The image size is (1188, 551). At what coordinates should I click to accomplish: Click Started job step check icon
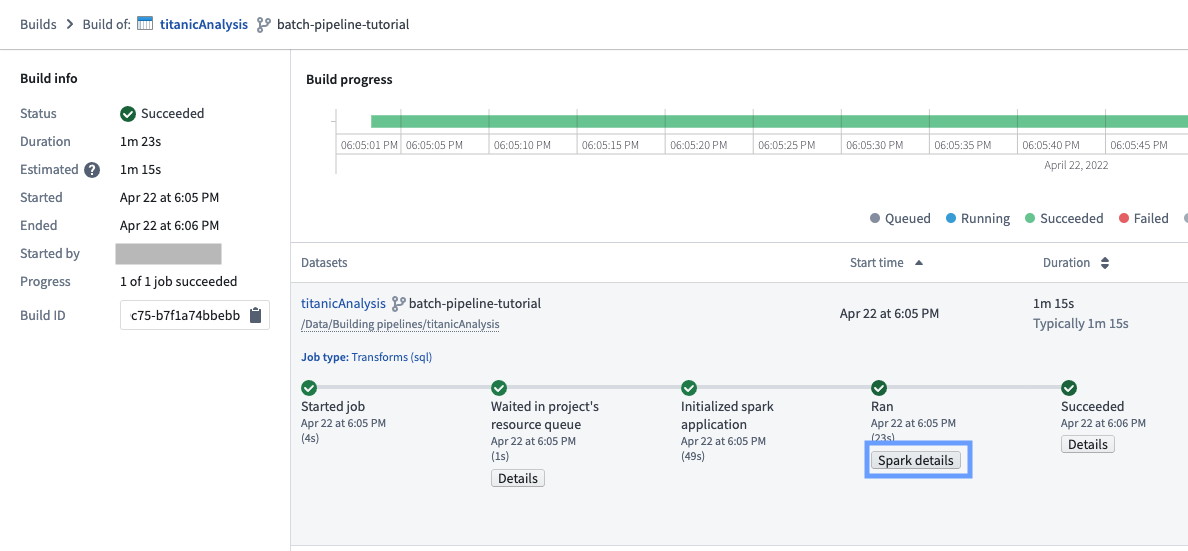tap(309, 388)
